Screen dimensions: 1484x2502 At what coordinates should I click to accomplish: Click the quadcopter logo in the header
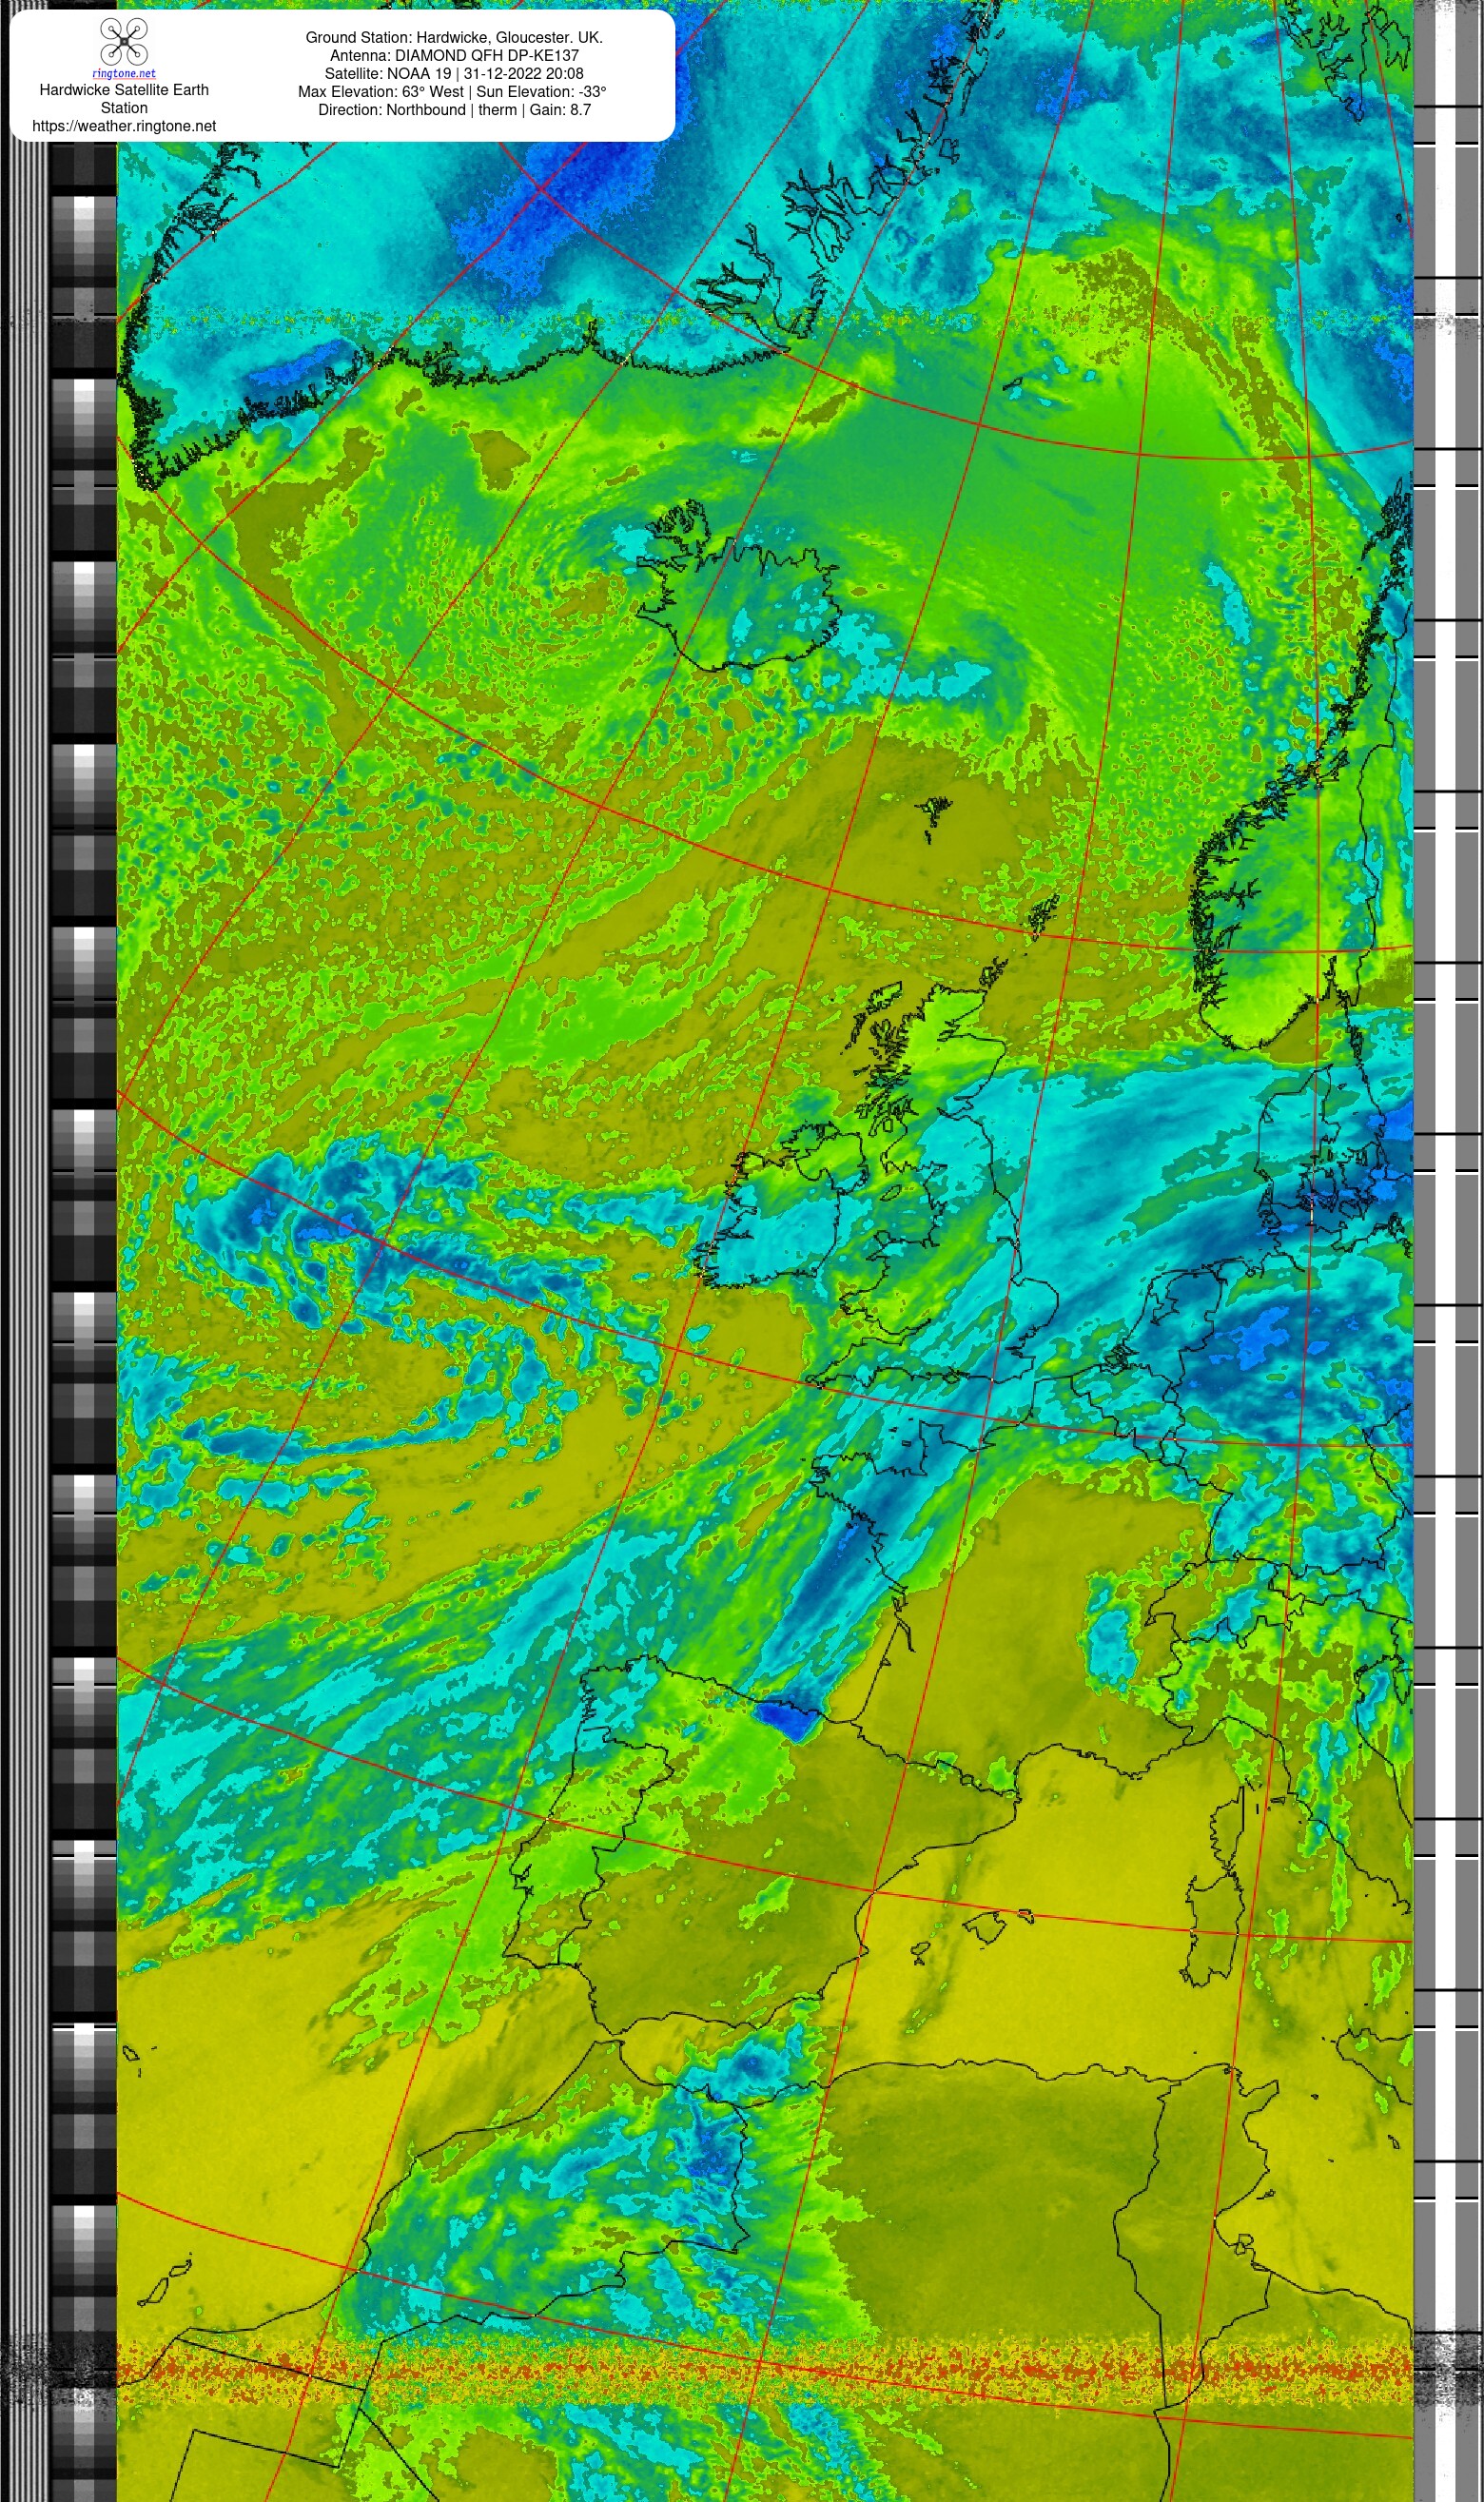[x=124, y=42]
